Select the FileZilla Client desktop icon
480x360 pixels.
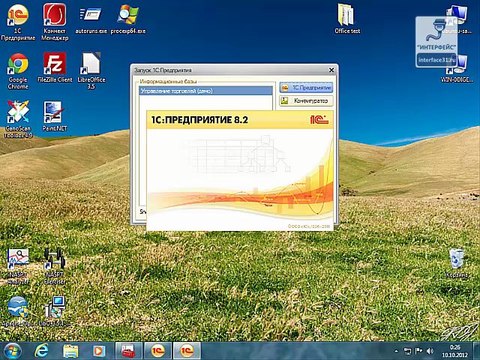(x=55, y=67)
